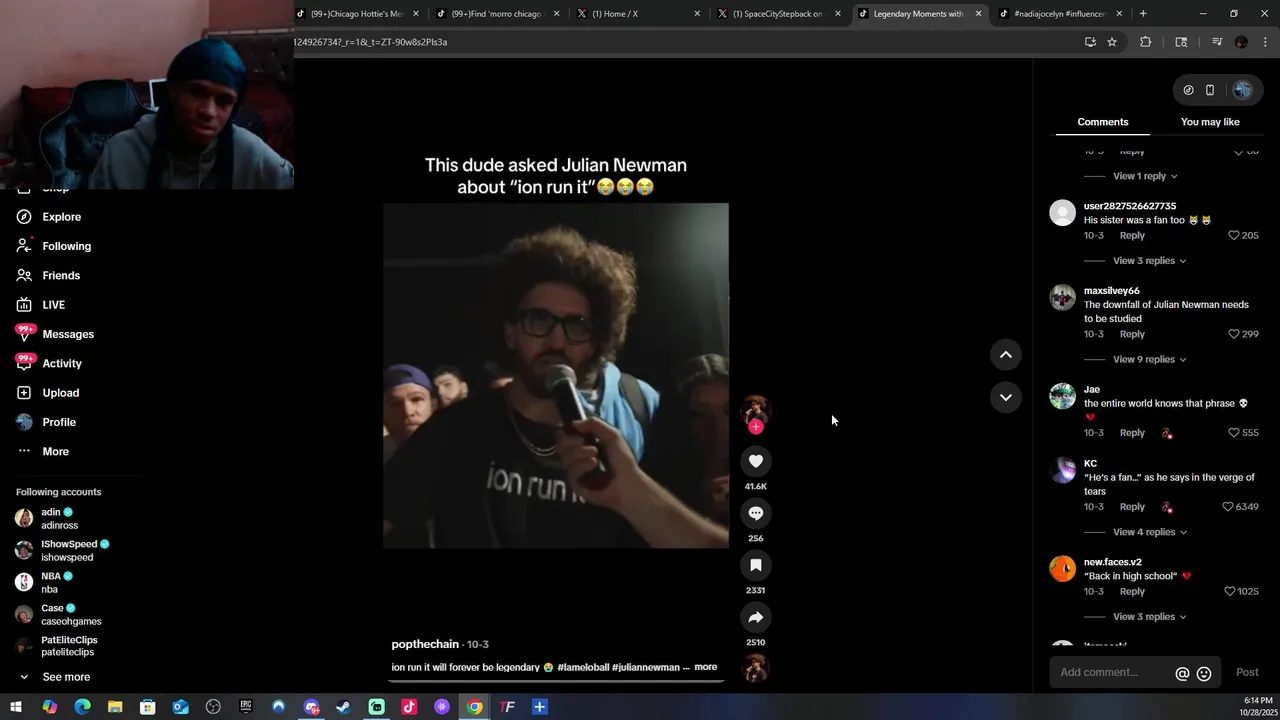Open the spinning sound disc below share
Viewport: 1280px width, 720px height.
click(756, 667)
